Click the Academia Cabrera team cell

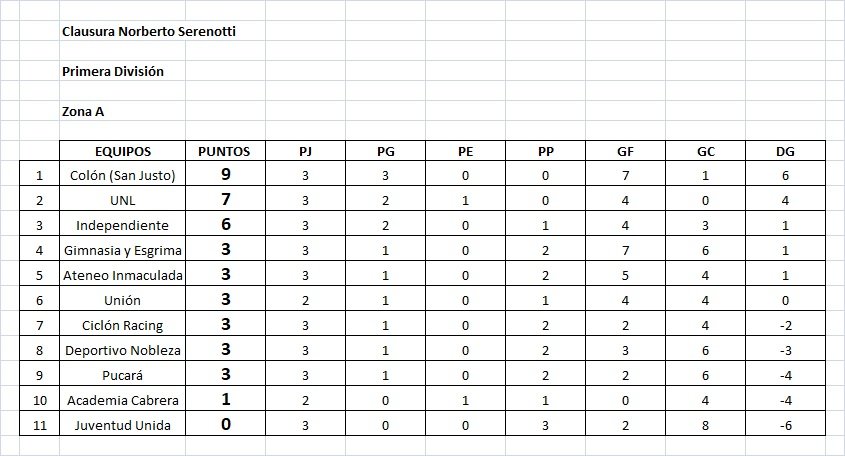click(x=122, y=400)
